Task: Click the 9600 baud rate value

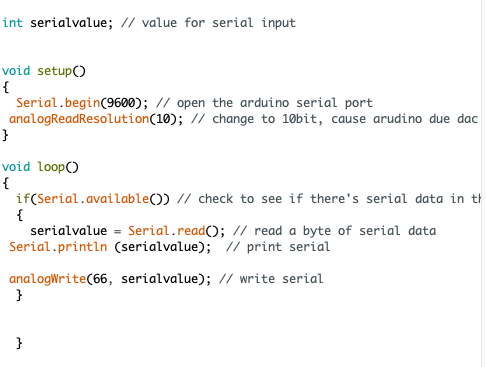Action: [121, 103]
